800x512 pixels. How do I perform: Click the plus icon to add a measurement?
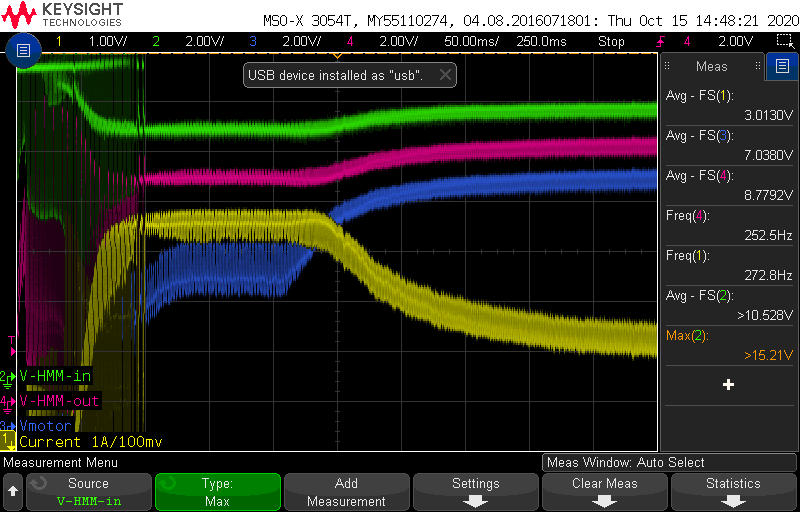pos(728,384)
